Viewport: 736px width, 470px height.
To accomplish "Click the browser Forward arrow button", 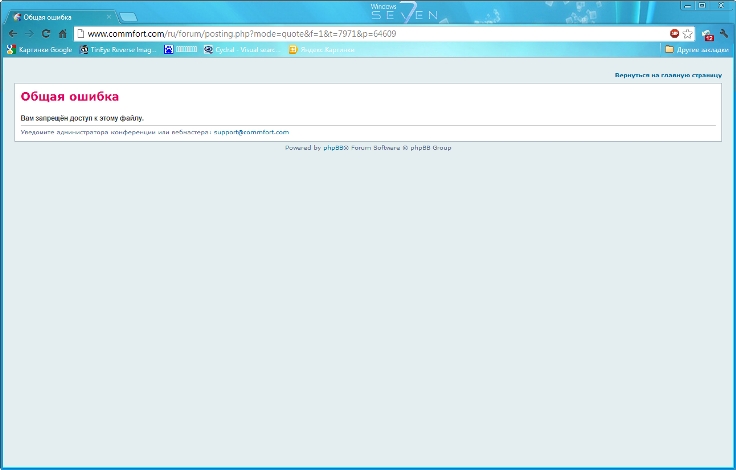I will tap(28, 33).
